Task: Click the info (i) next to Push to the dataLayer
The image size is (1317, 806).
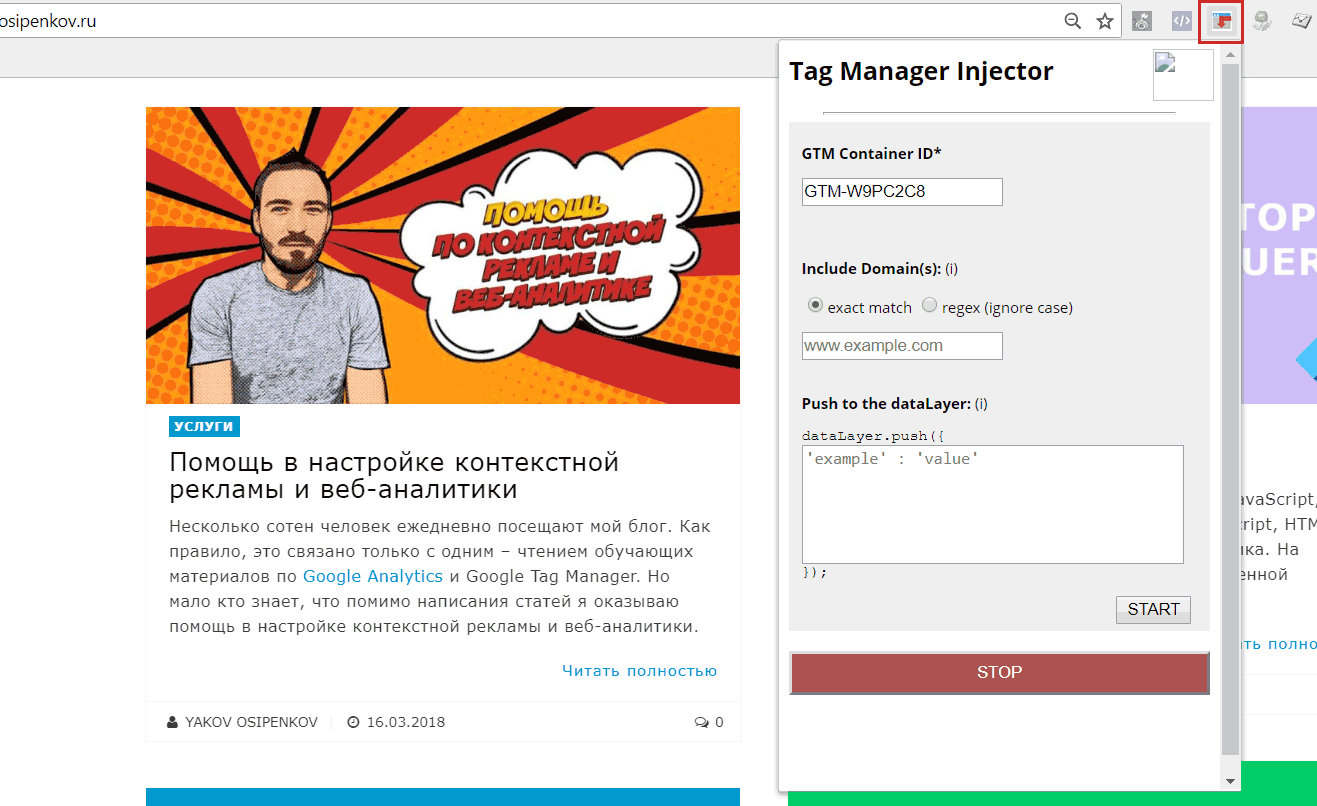Action: click(981, 404)
